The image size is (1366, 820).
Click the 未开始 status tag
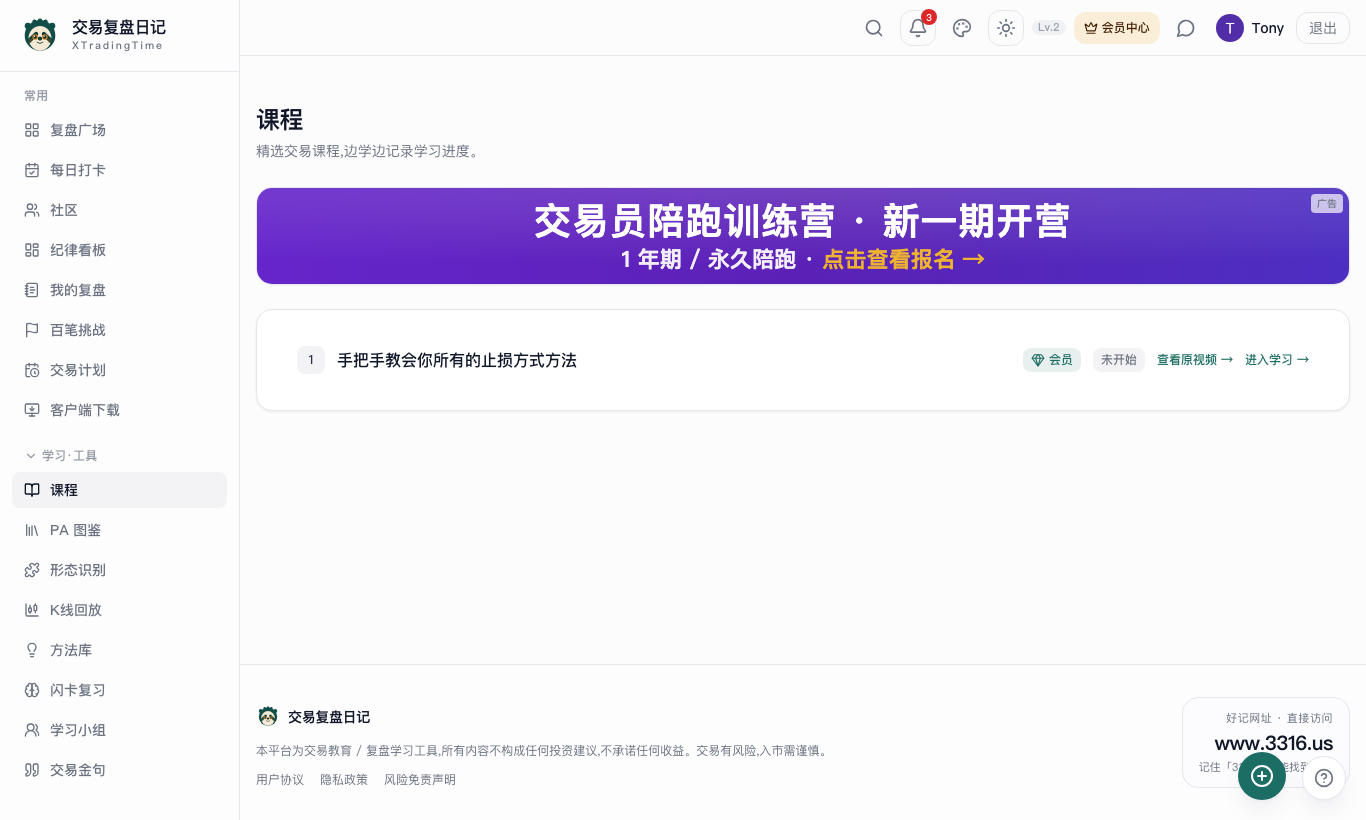point(1119,360)
